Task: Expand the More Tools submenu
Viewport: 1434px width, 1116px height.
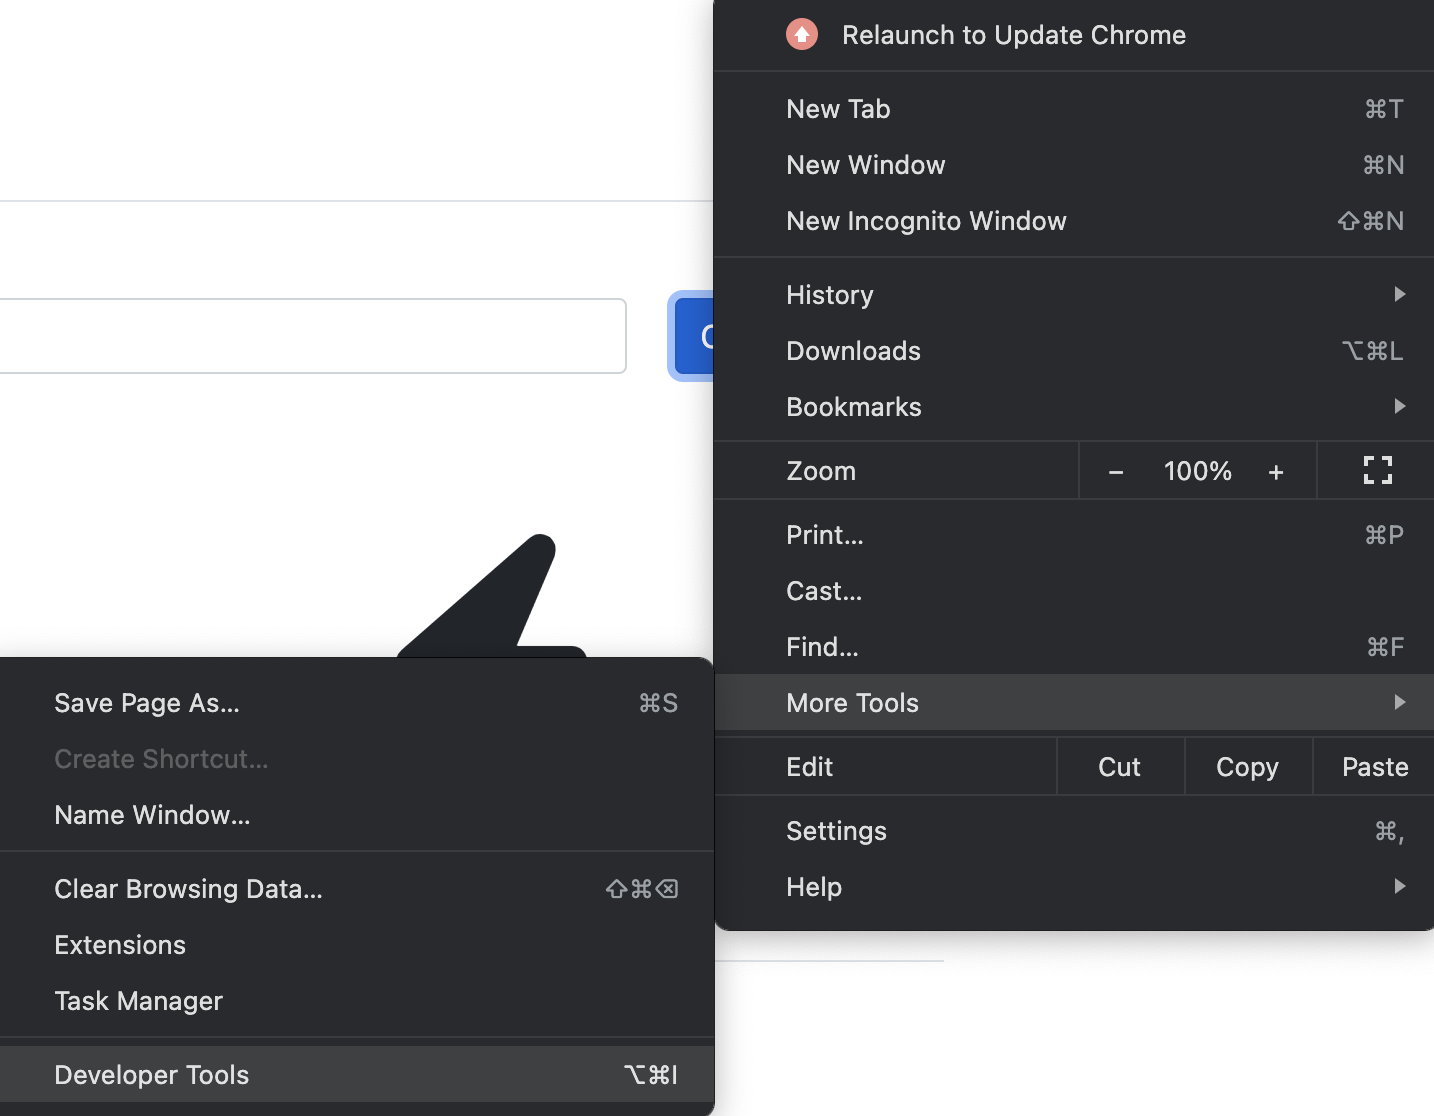Action: coord(1074,703)
